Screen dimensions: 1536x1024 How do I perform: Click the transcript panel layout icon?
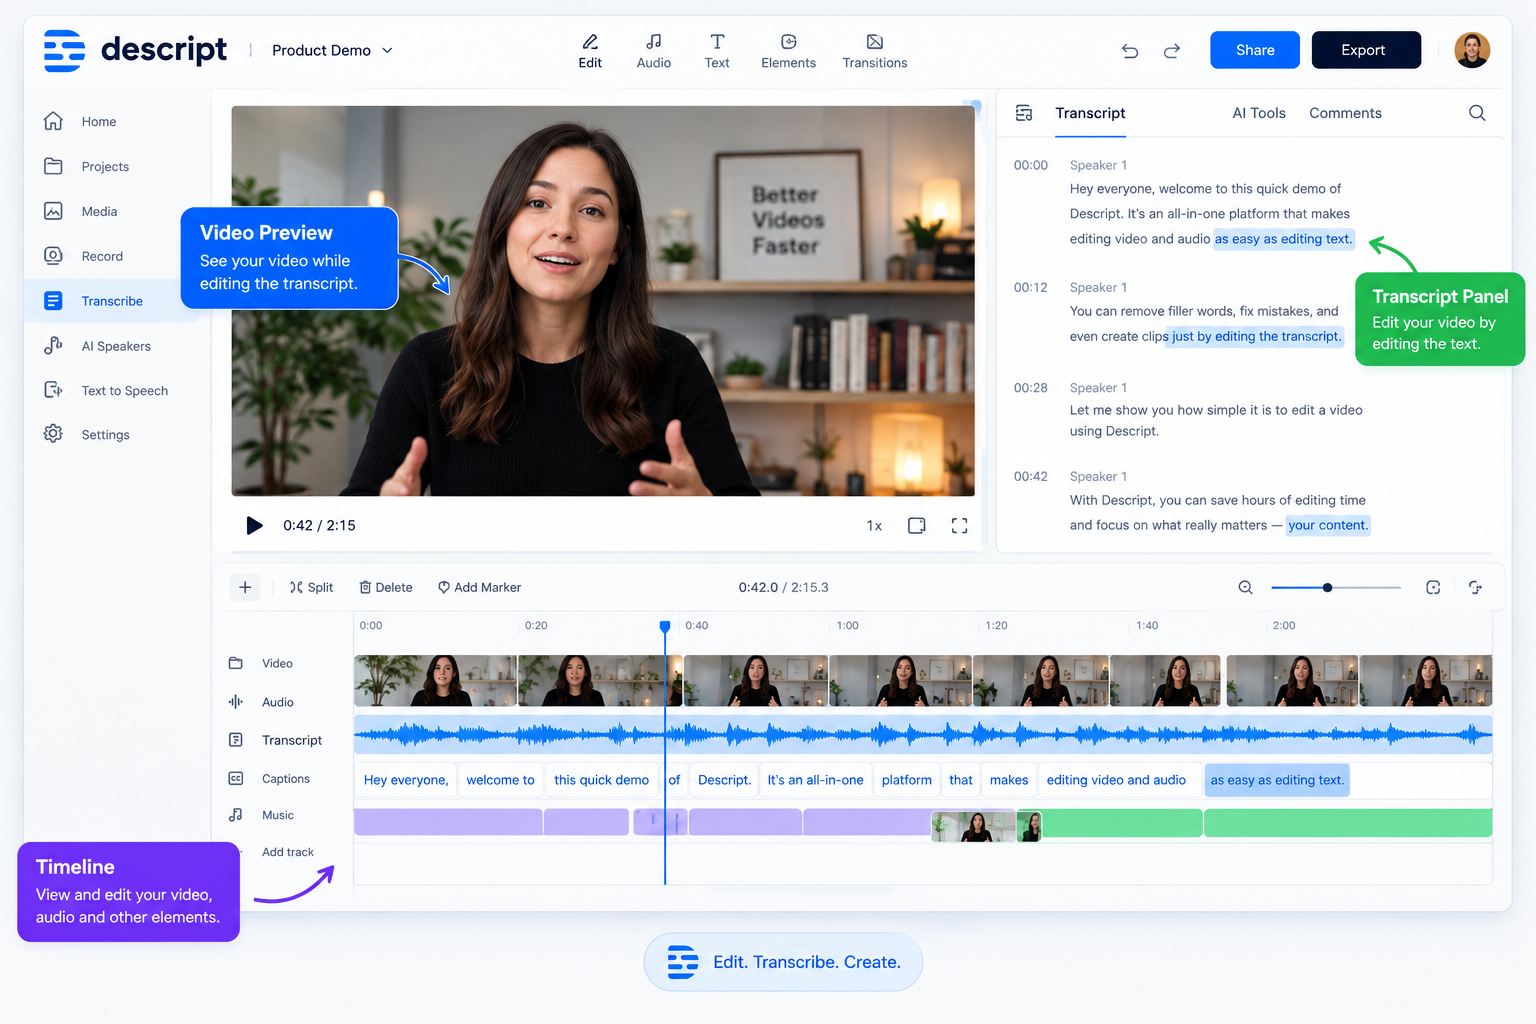[x=1024, y=113]
